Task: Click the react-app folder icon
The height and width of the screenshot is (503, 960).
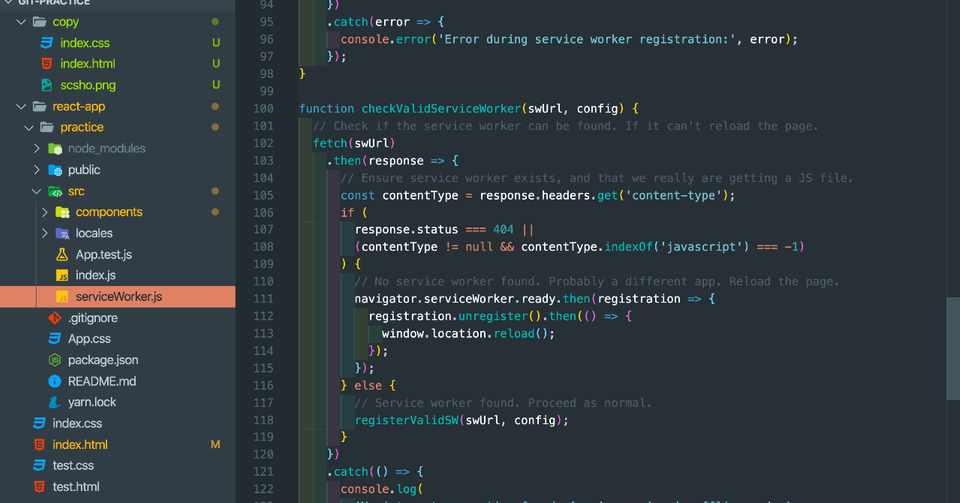Action: (40, 106)
